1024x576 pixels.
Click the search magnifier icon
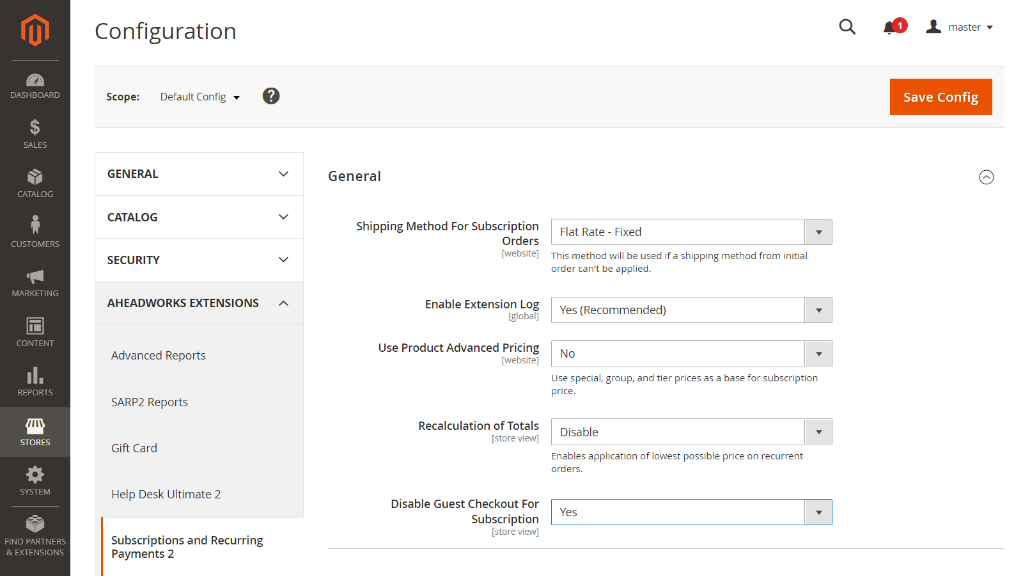[847, 27]
